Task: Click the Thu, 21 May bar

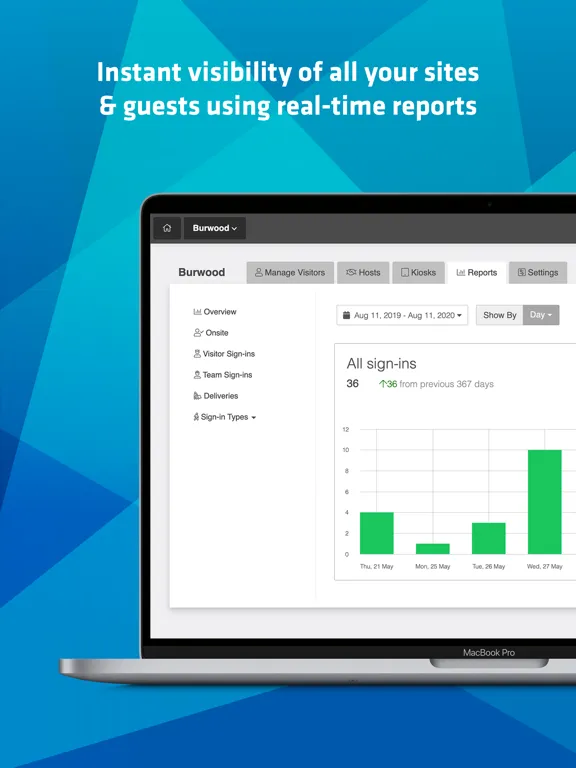Action: 377,533
